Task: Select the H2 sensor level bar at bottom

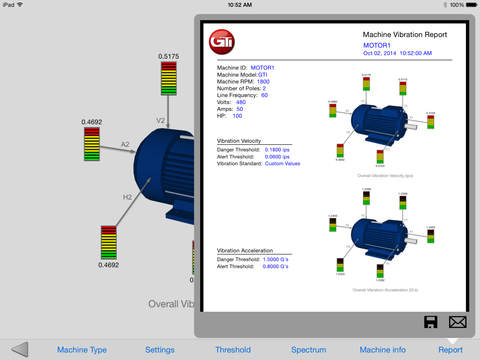Action: click(109, 242)
